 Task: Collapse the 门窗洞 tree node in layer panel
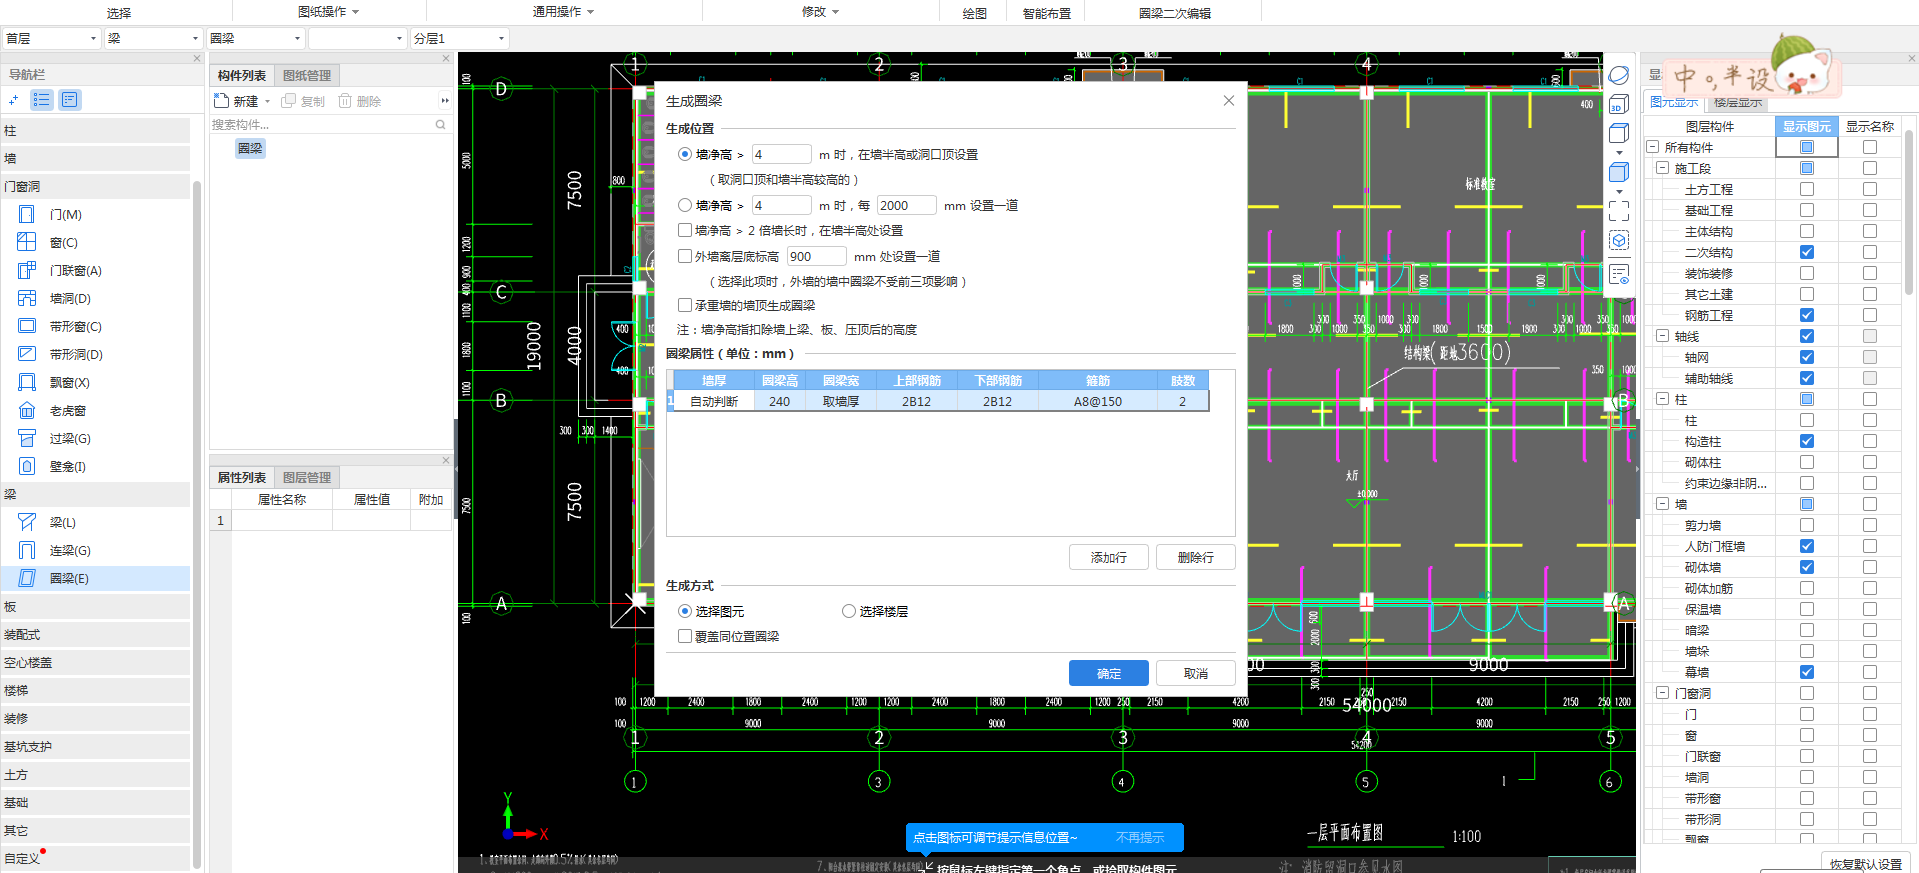pos(1662,693)
